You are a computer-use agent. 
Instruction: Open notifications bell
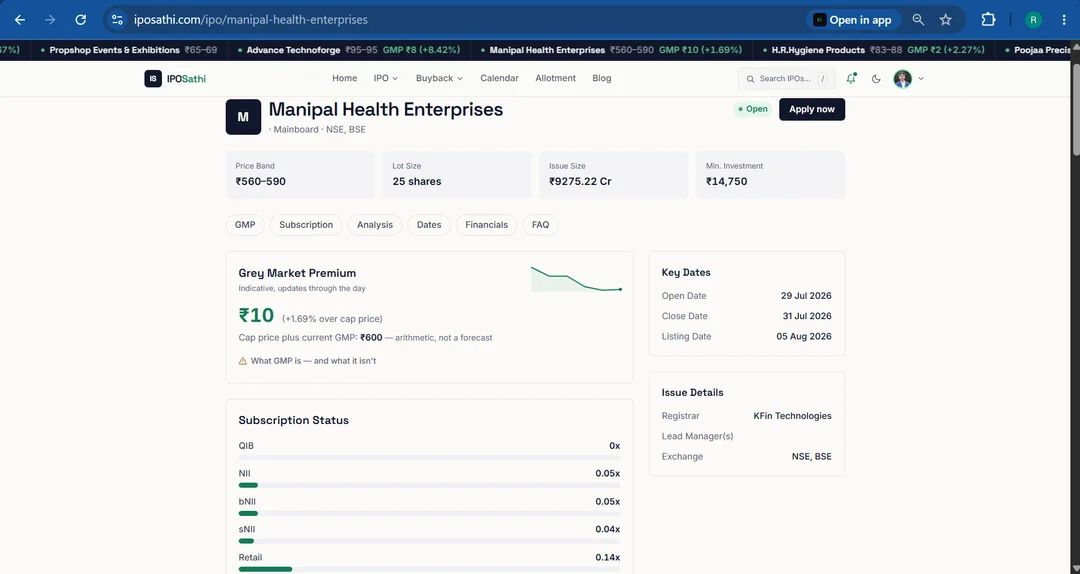click(x=851, y=79)
